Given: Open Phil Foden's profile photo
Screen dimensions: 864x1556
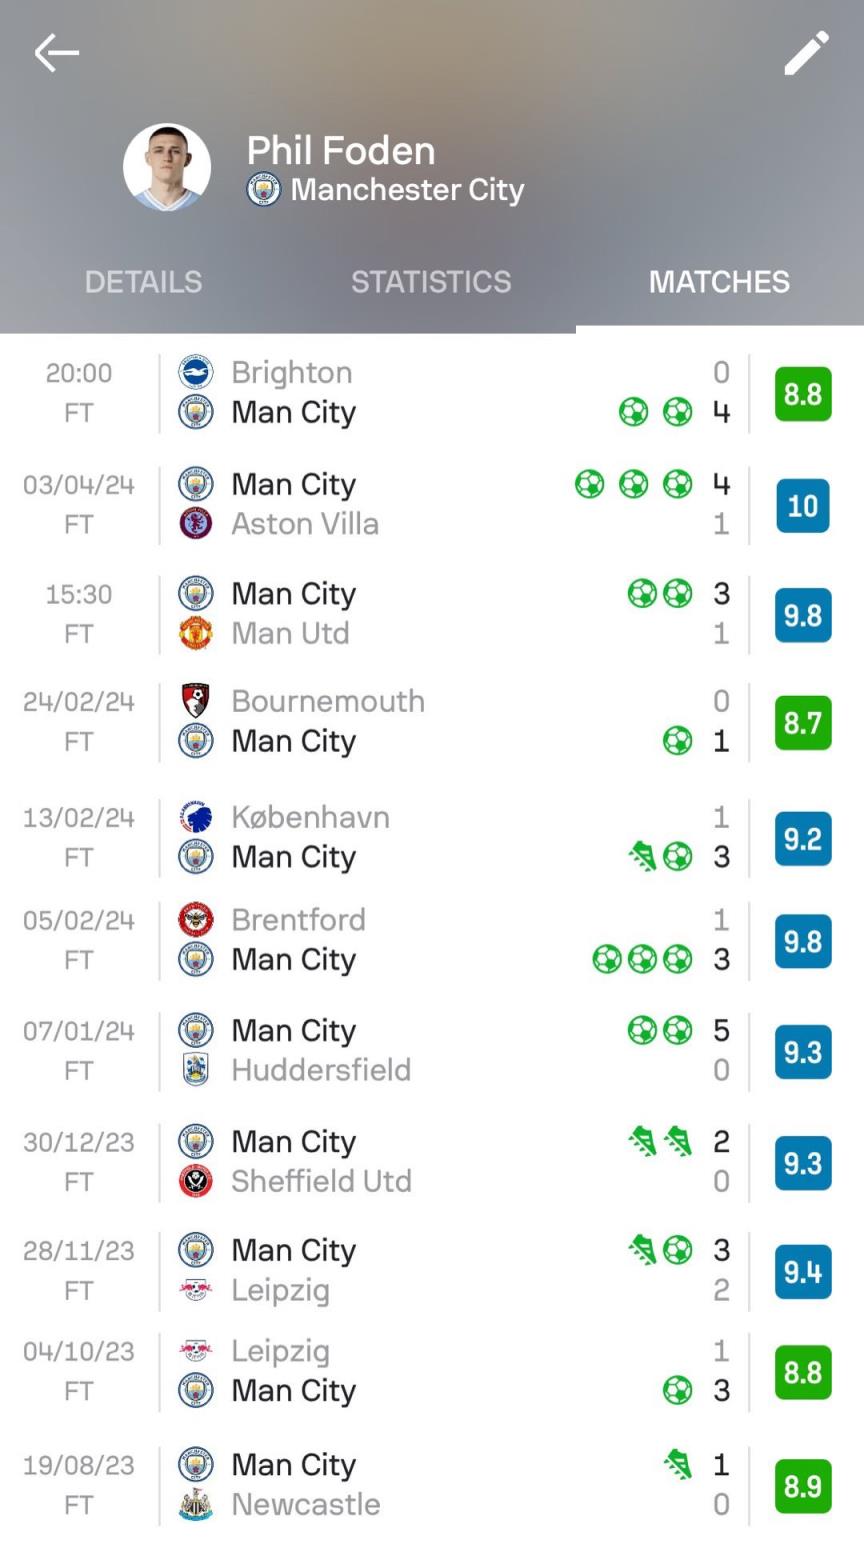Looking at the screenshot, I should point(167,167).
